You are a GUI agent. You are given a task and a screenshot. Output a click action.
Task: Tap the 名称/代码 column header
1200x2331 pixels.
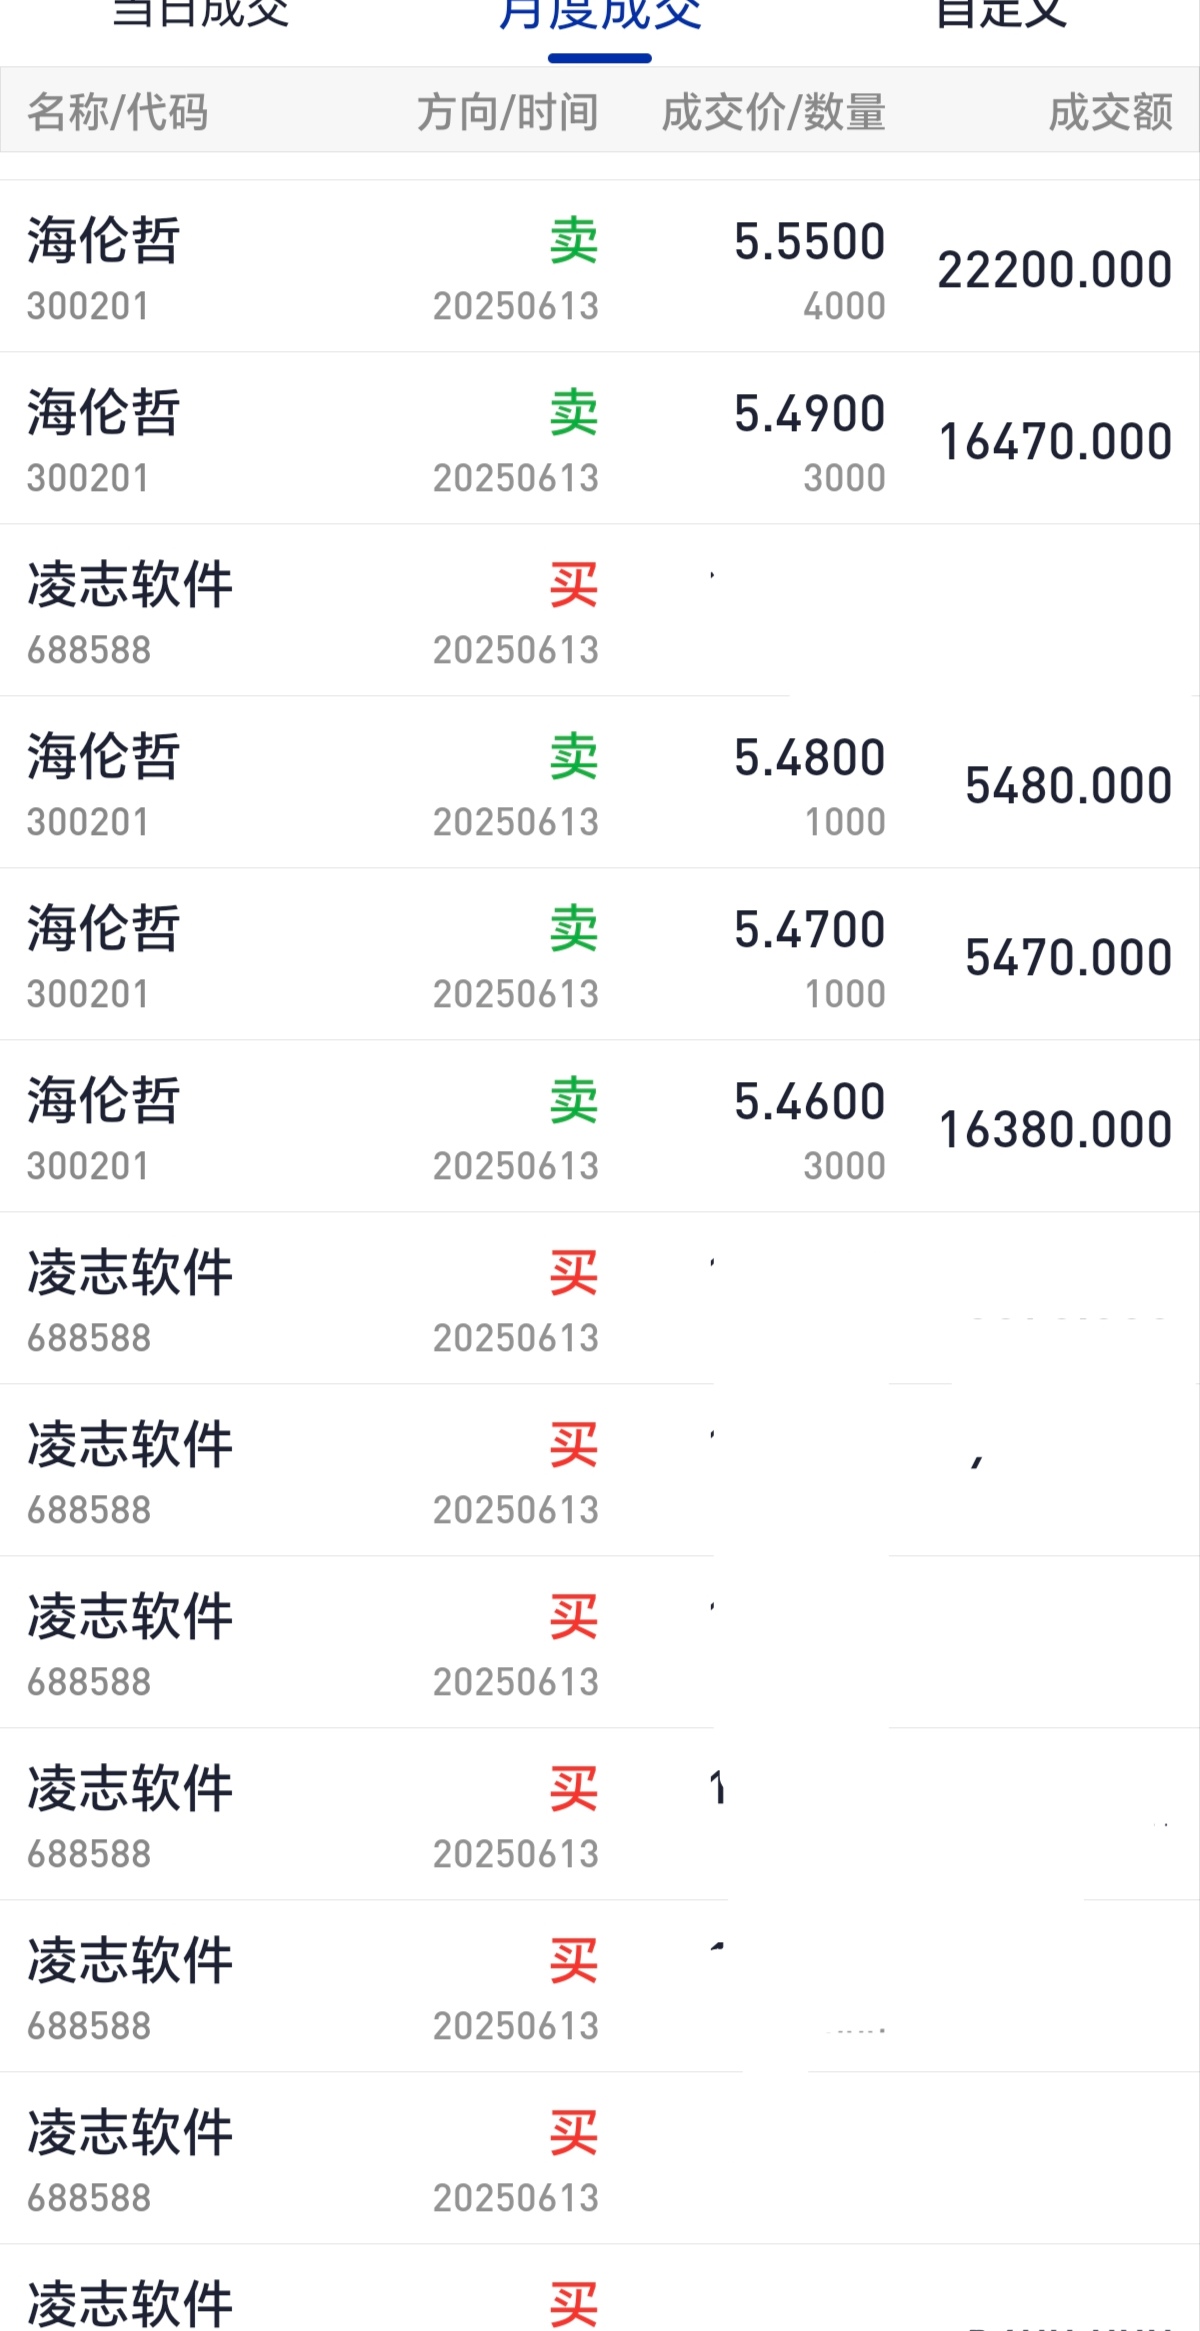pyautogui.click(x=118, y=112)
